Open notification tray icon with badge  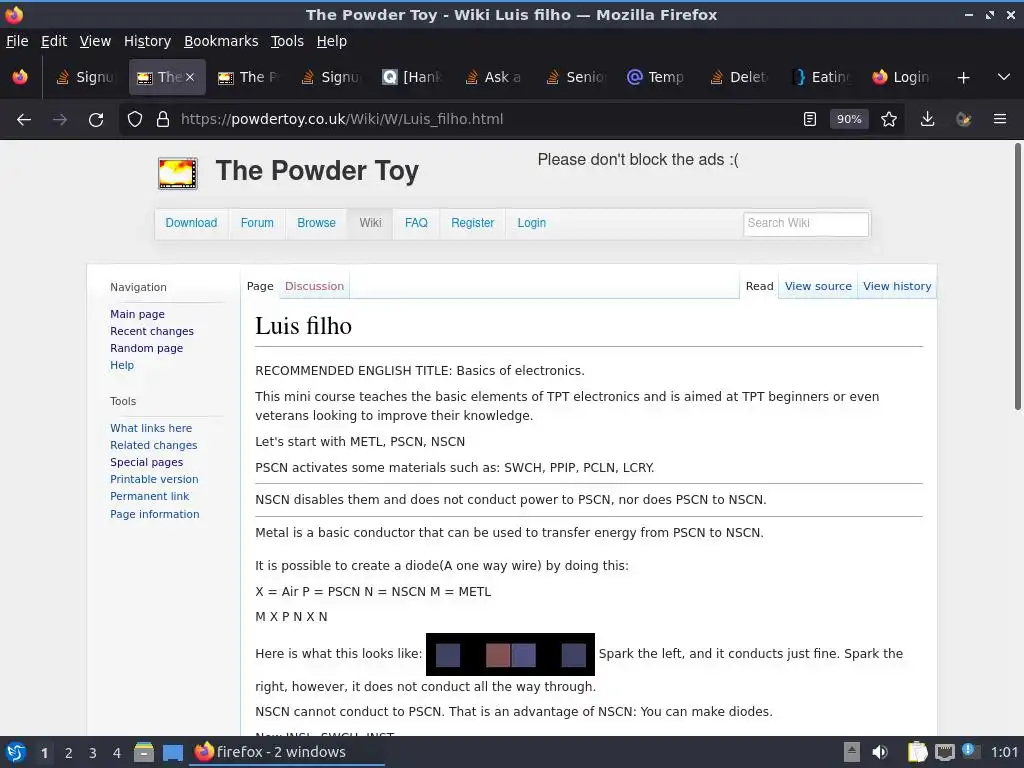click(969, 751)
